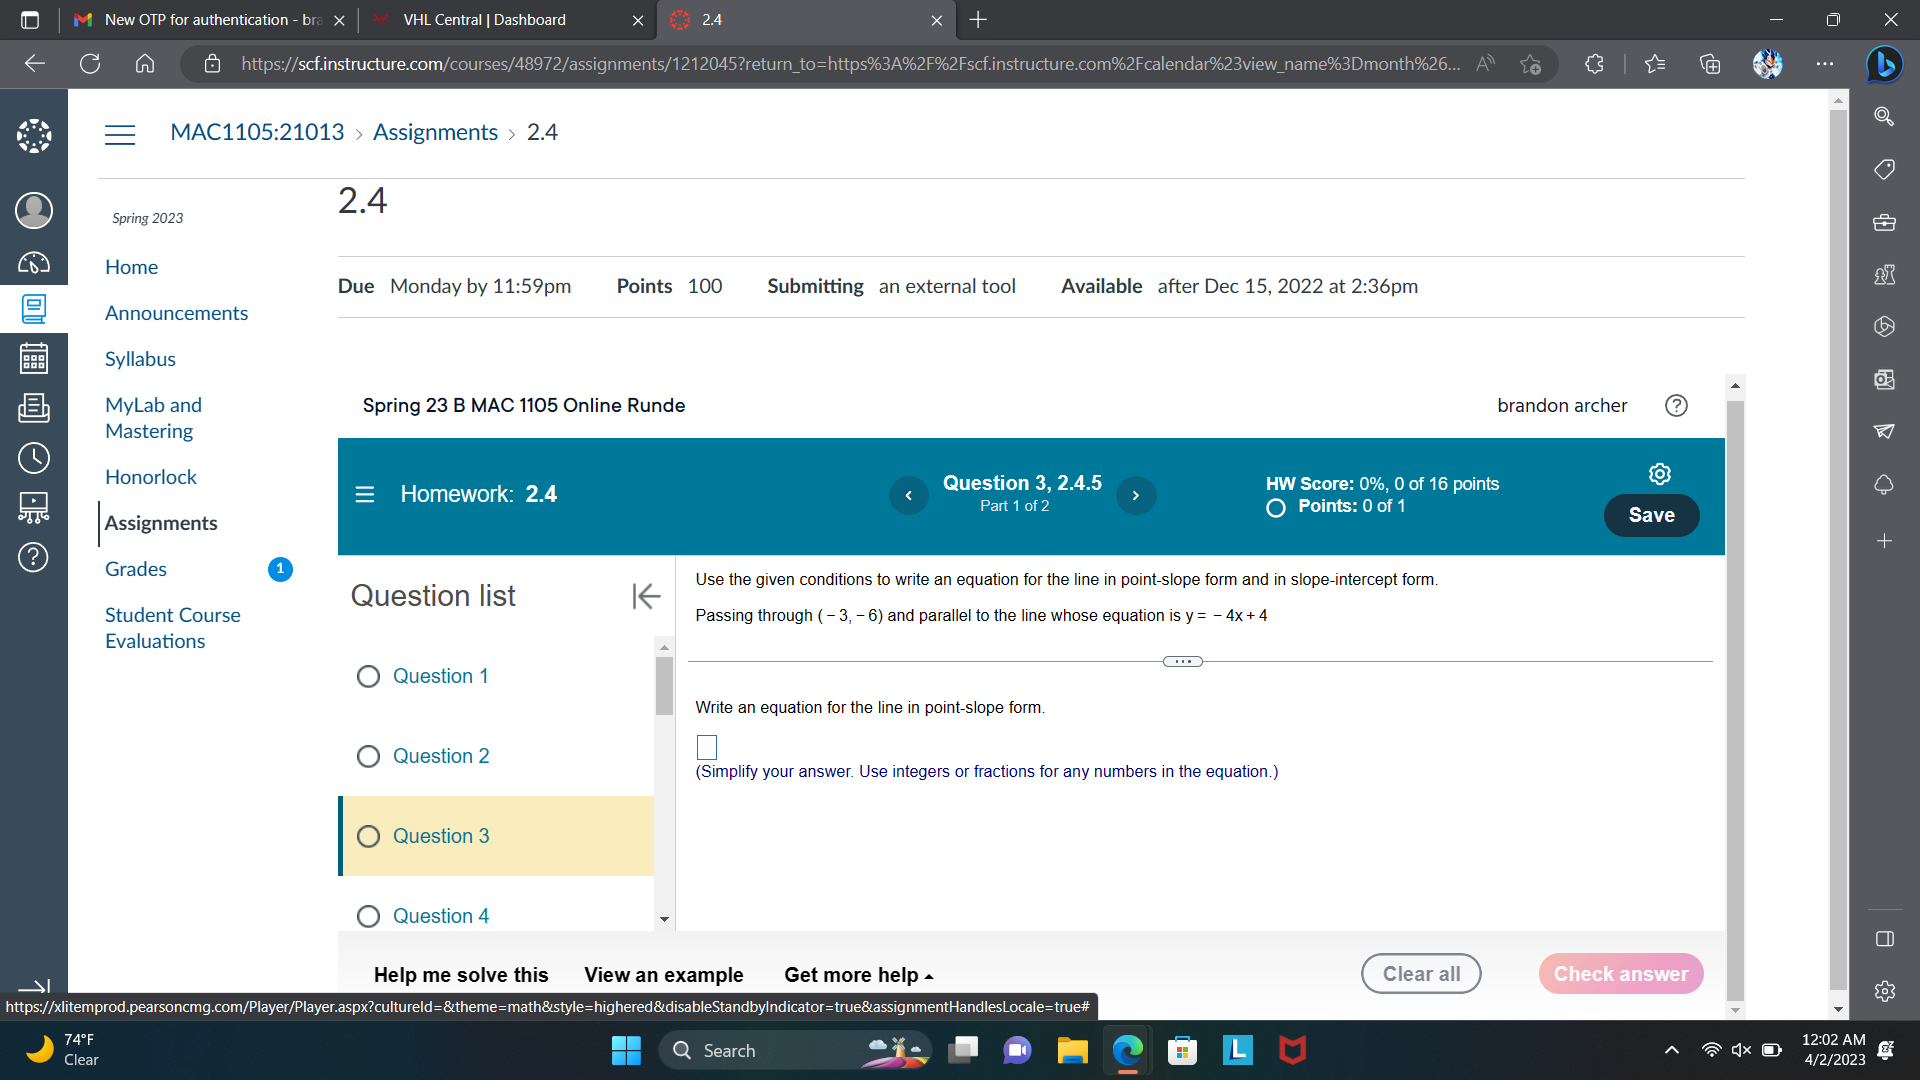The width and height of the screenshot is (1920, 1080).
Task: Select the Points 0 of 1 radio button
Action: click(1274, 508)
